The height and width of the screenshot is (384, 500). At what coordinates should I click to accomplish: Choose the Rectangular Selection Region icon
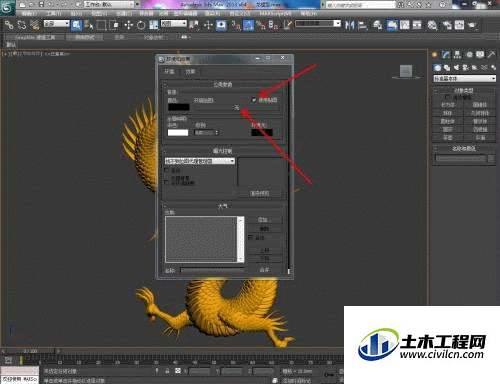101,25
